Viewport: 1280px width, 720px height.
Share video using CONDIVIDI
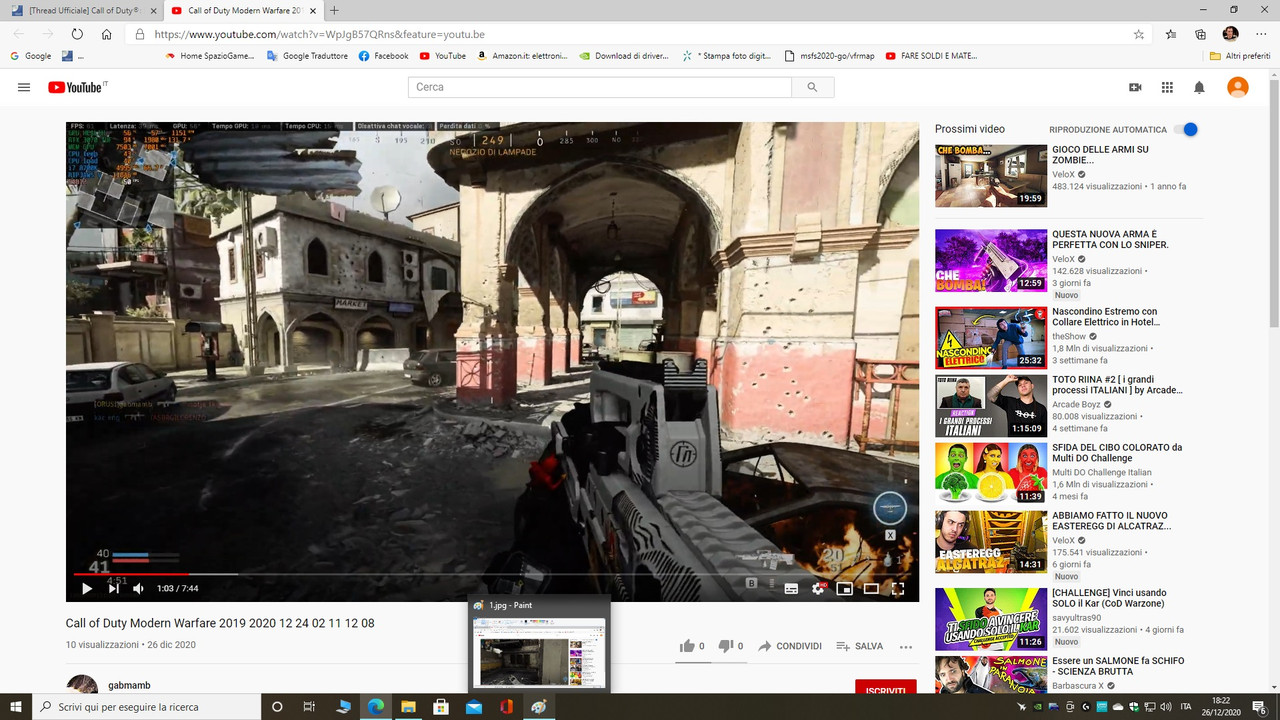(790, 646)
